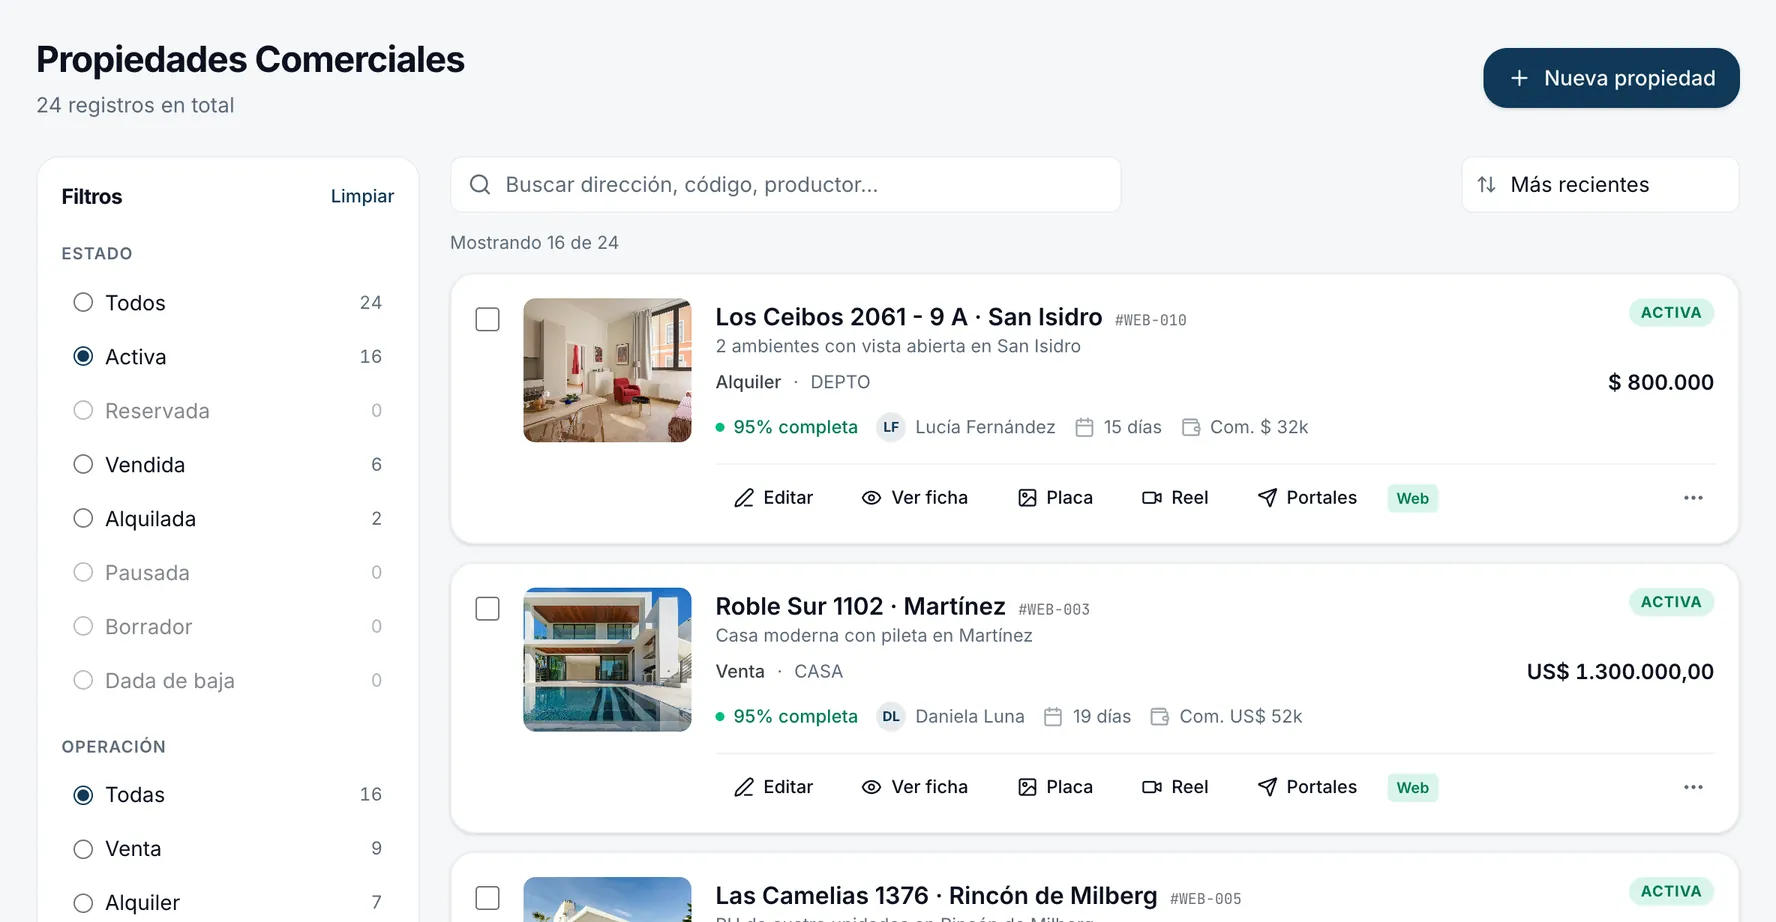Select the Venta operation radio button
Screen dimensions: 1776x922
[x=83, y=849]
